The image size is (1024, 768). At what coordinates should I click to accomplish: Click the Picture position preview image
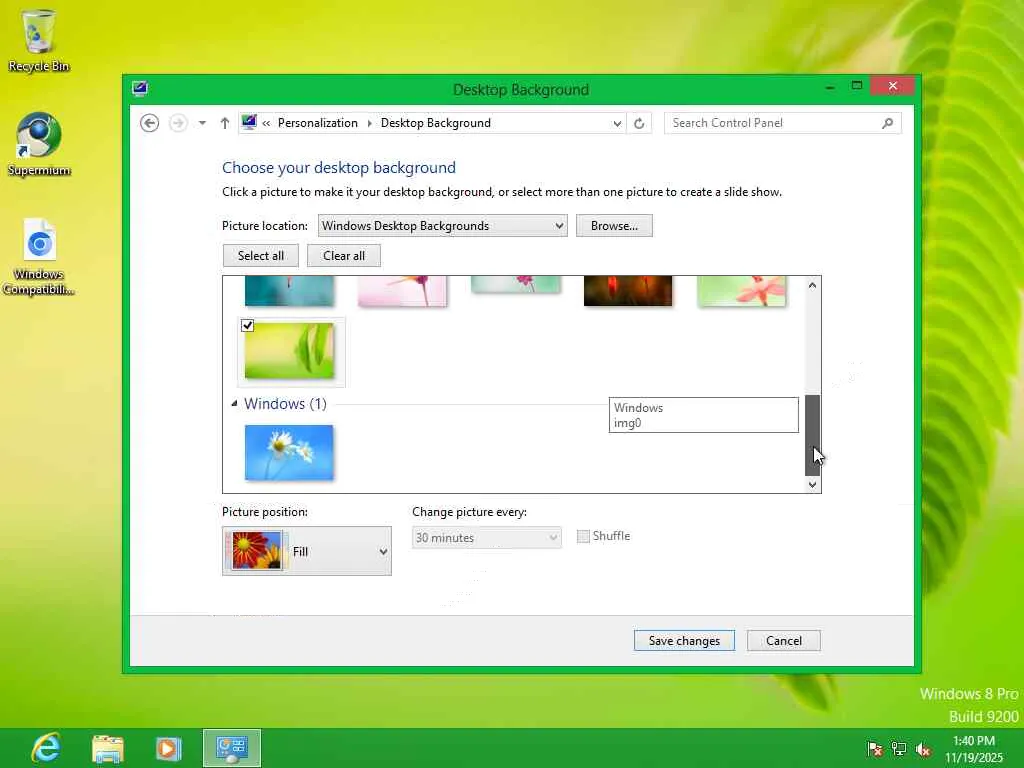(257, 551)
